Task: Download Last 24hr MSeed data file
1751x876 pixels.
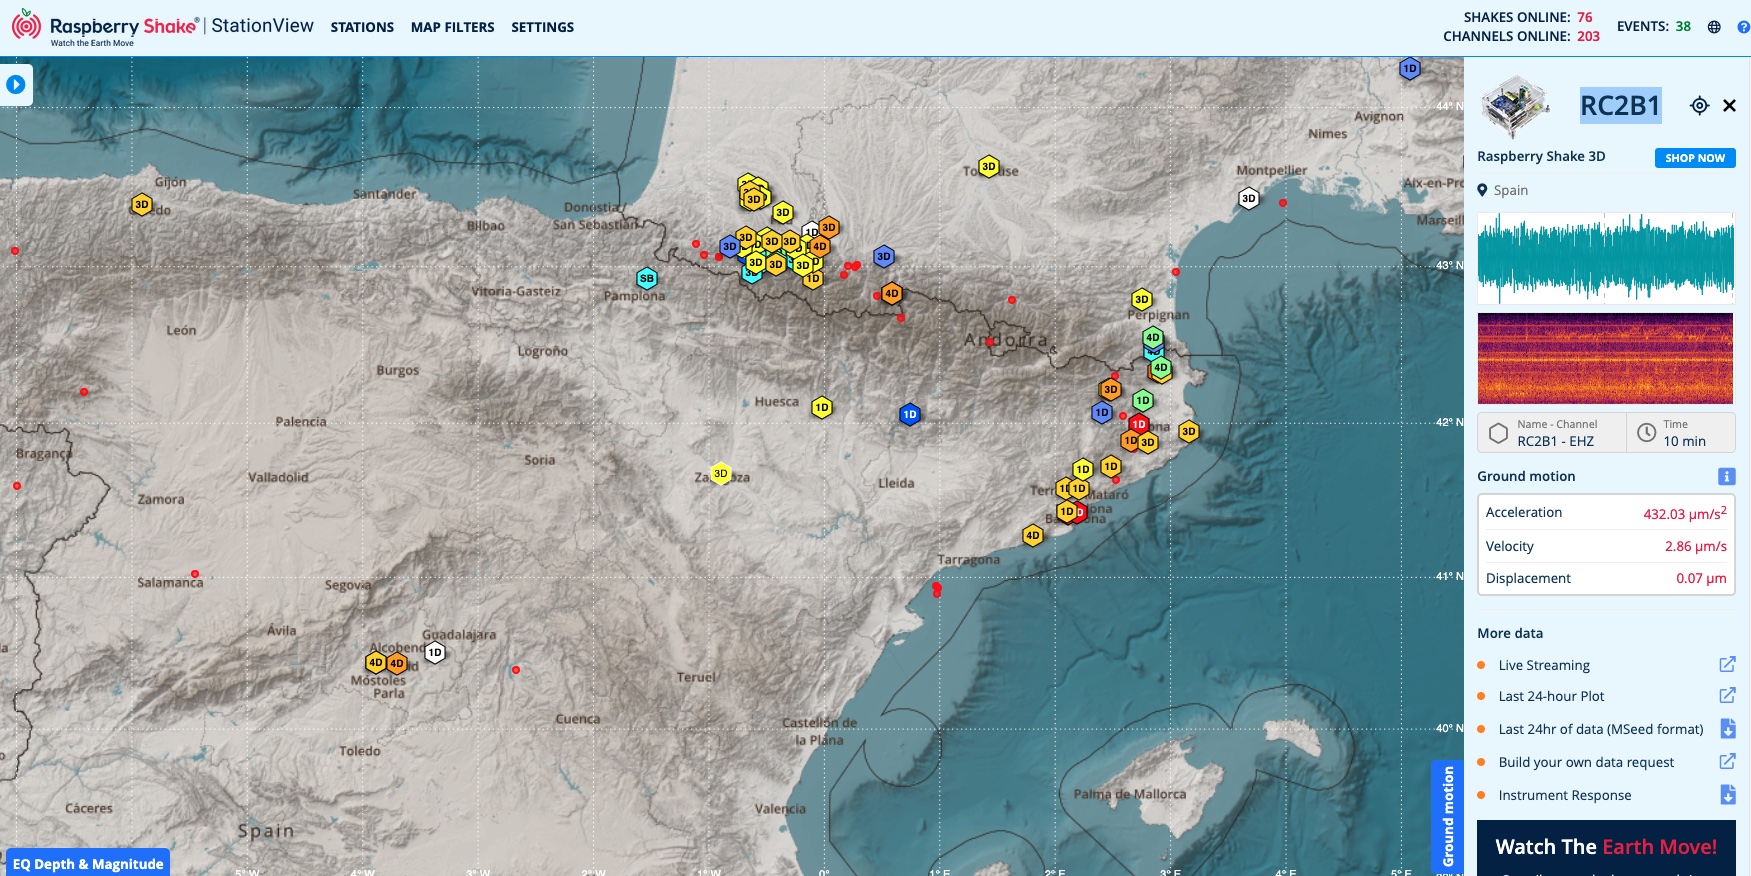Action: 1727,729
